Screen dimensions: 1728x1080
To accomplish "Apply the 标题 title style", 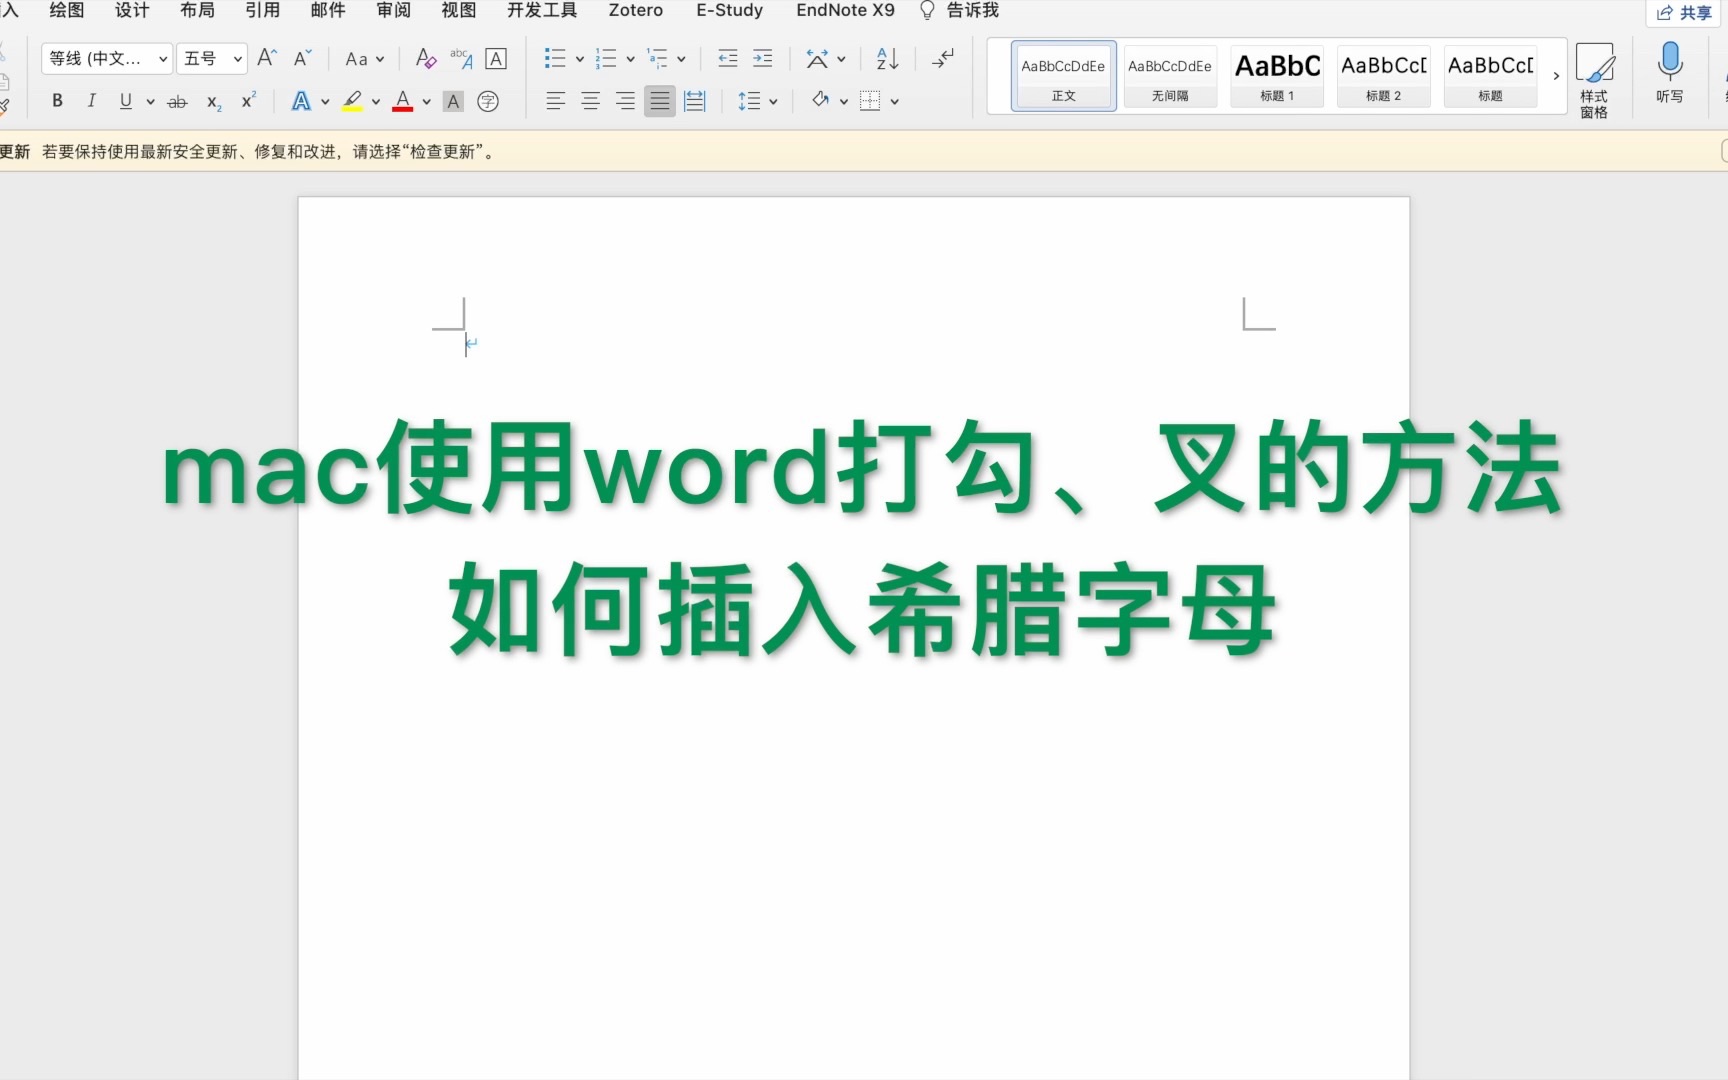I will click(x=1490, y=76).
